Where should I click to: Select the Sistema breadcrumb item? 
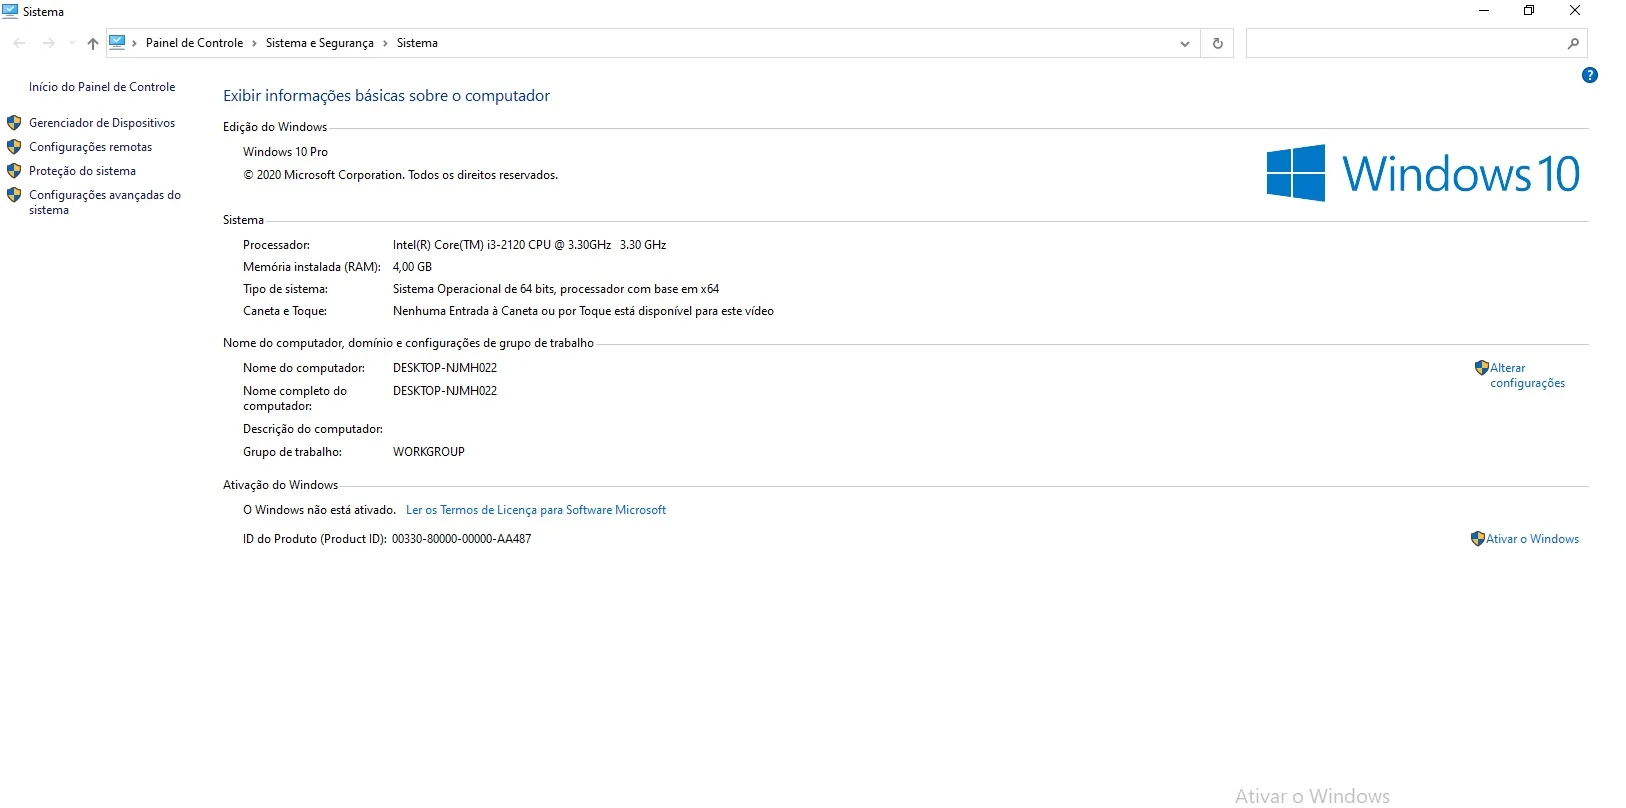point(417,43)
